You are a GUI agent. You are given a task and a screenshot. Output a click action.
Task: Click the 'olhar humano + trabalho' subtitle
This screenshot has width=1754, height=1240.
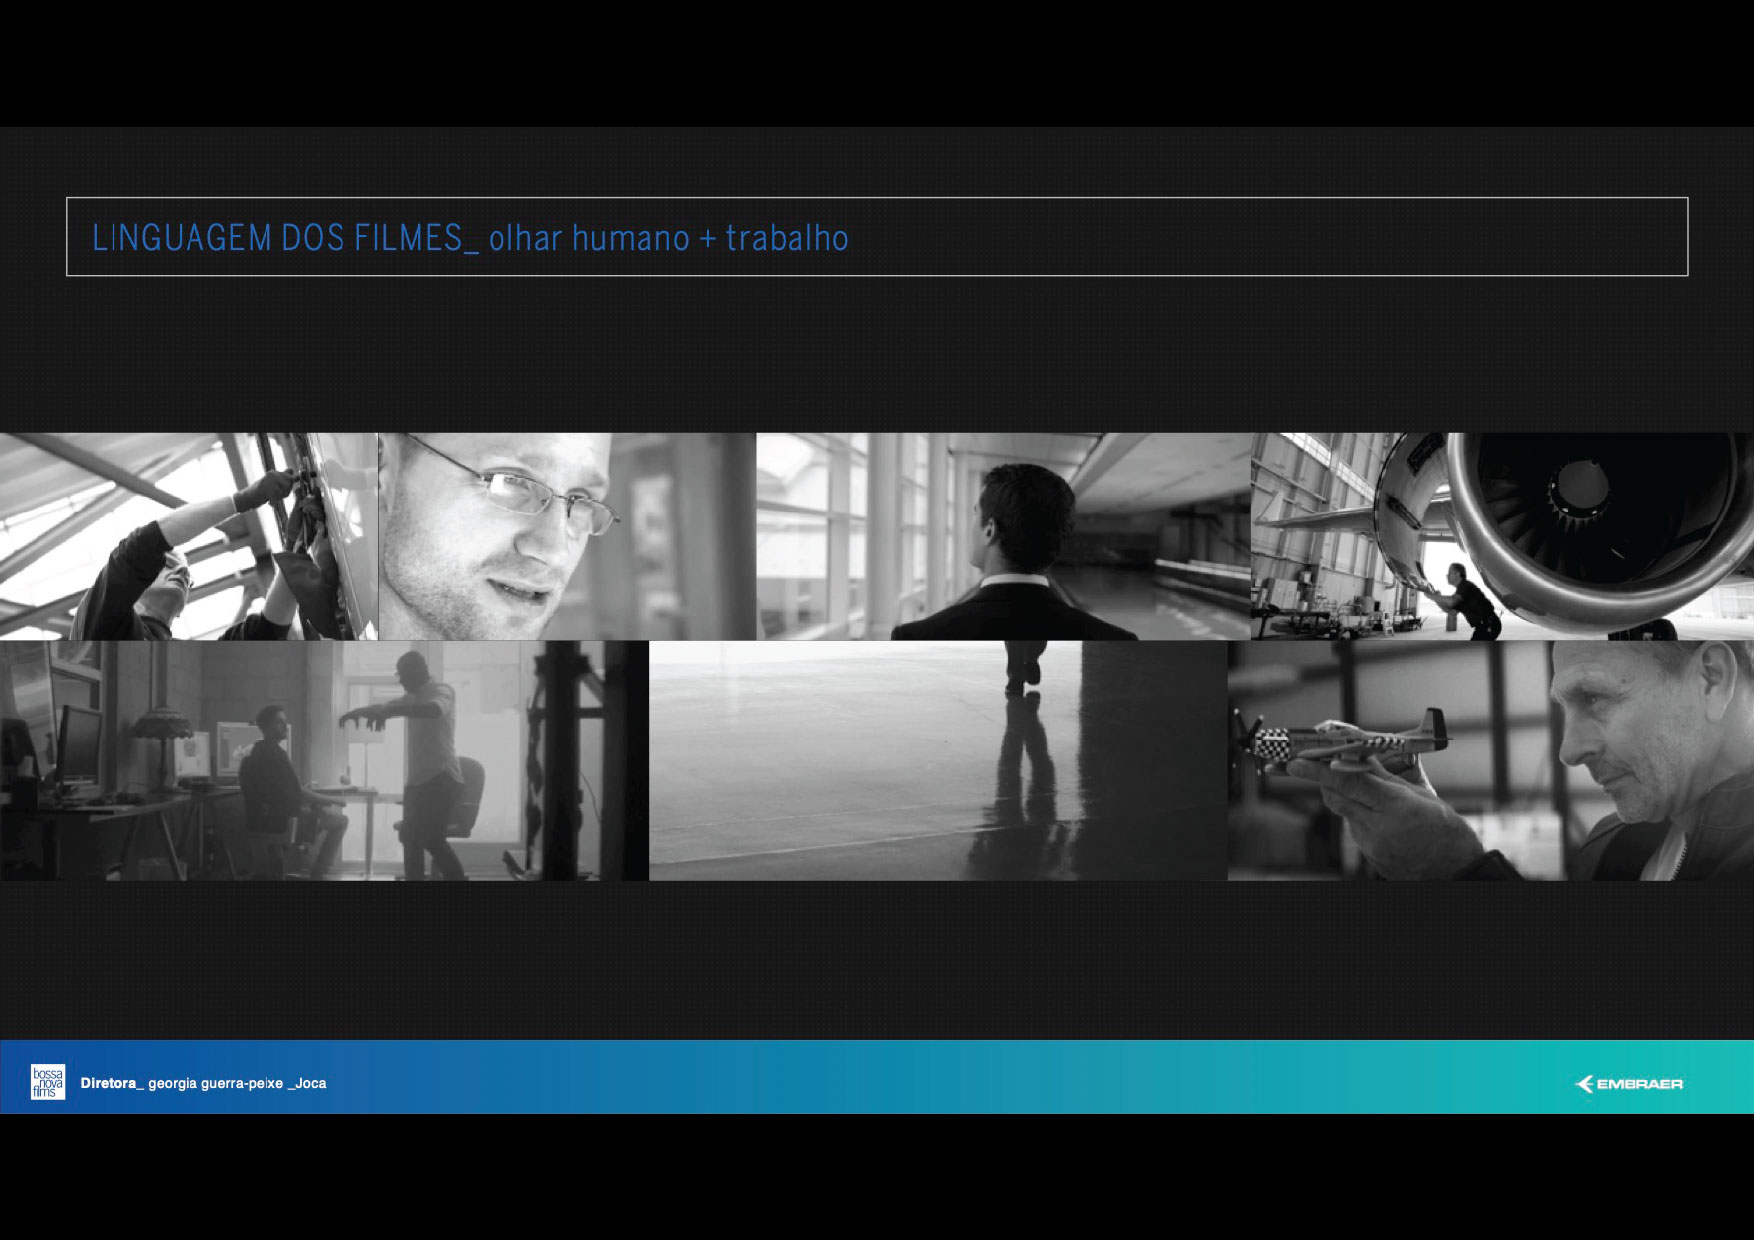point(668,238)
